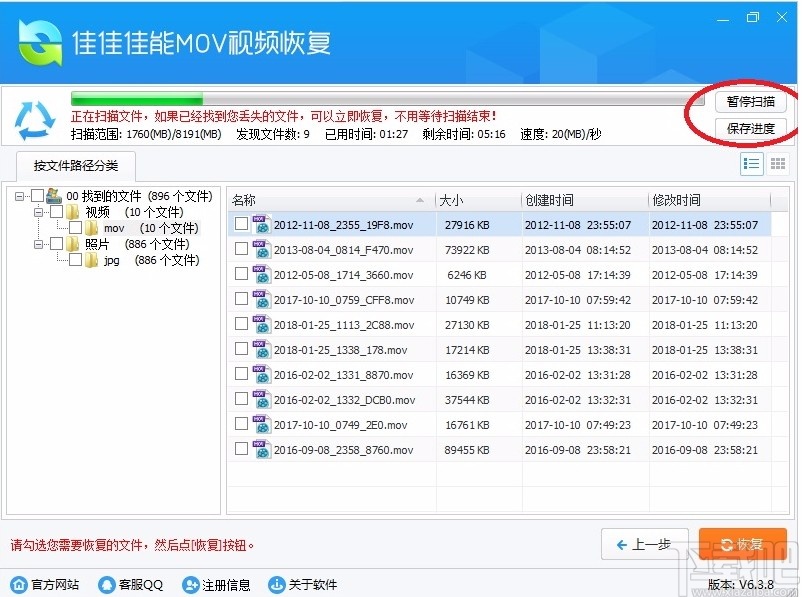Check the box for 2013-08-04_0814_F470.mov
Image resolution: width=802 pixels, height=597 pixels.
(241, 251)
